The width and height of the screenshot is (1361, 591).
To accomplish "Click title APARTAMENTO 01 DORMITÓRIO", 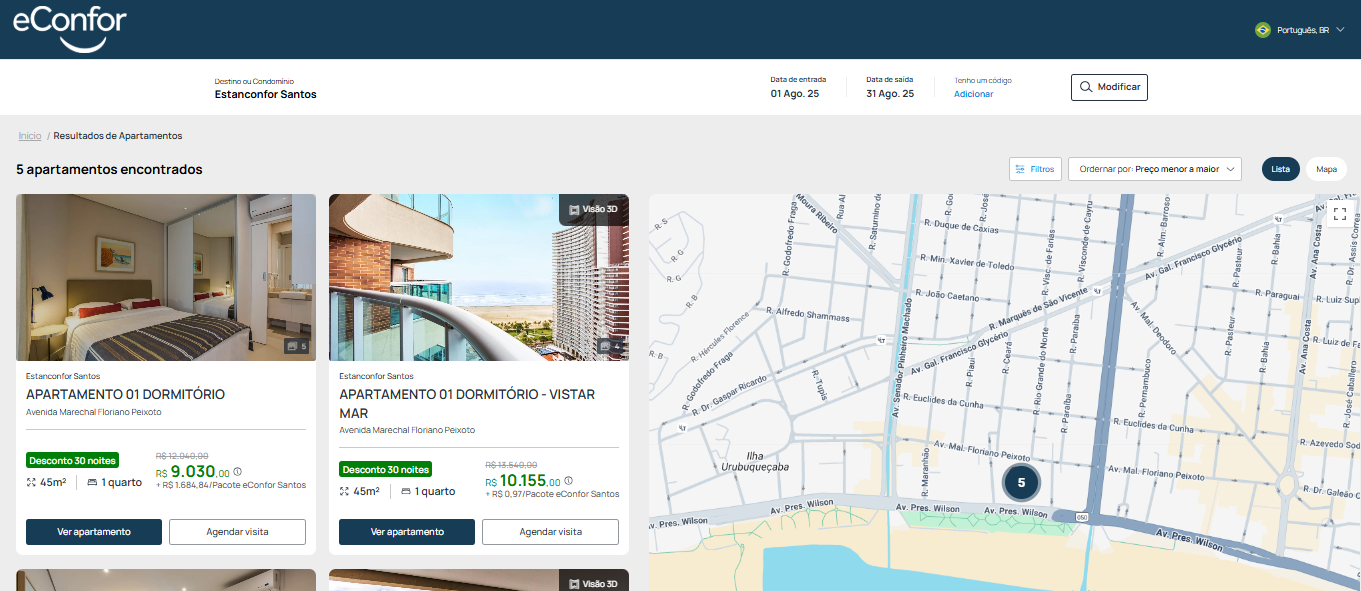I will click(x=125, y=394).
